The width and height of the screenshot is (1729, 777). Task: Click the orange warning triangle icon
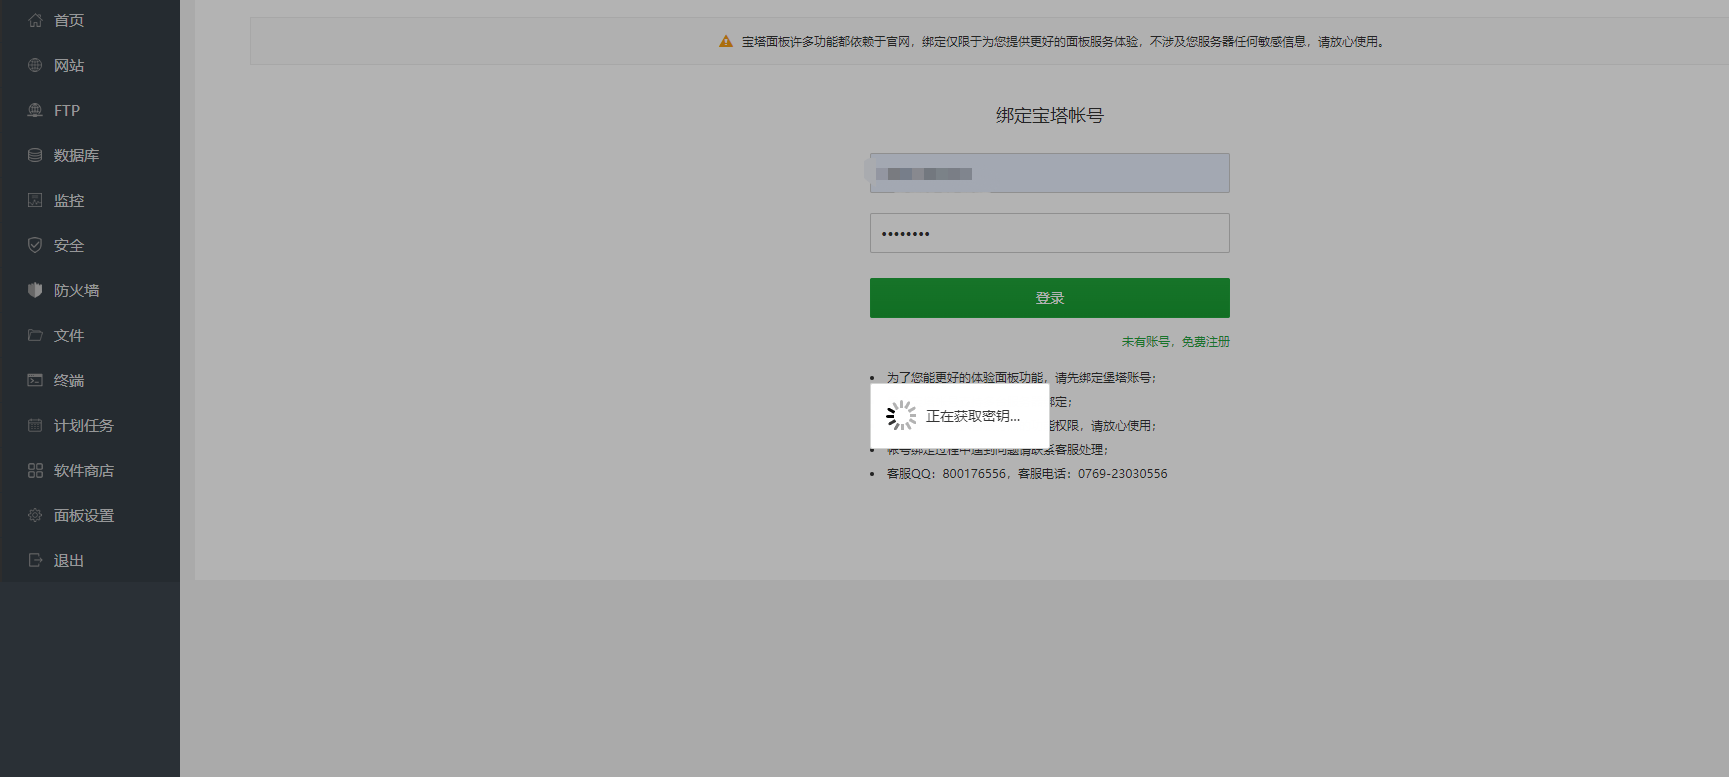[726, 42]
